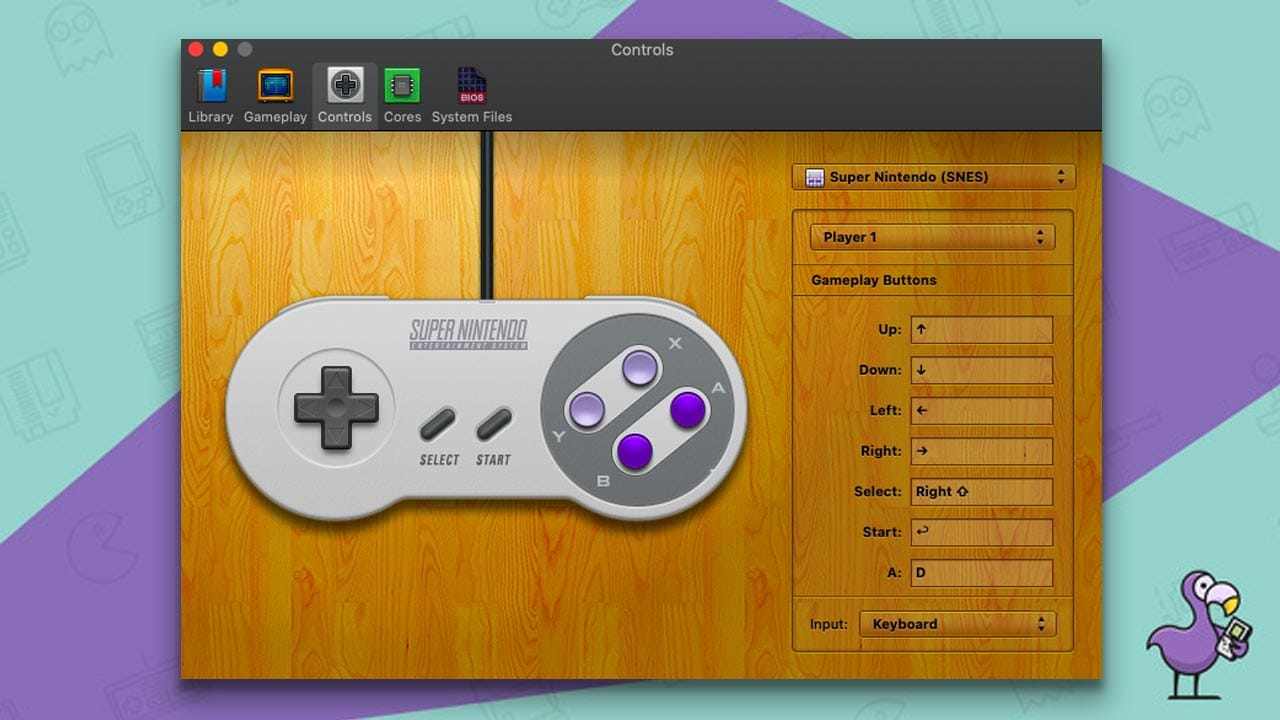Viewport: 1280px width, 720px height.
Task: Select the Controls gamepad icon
Action: point(345,86)
